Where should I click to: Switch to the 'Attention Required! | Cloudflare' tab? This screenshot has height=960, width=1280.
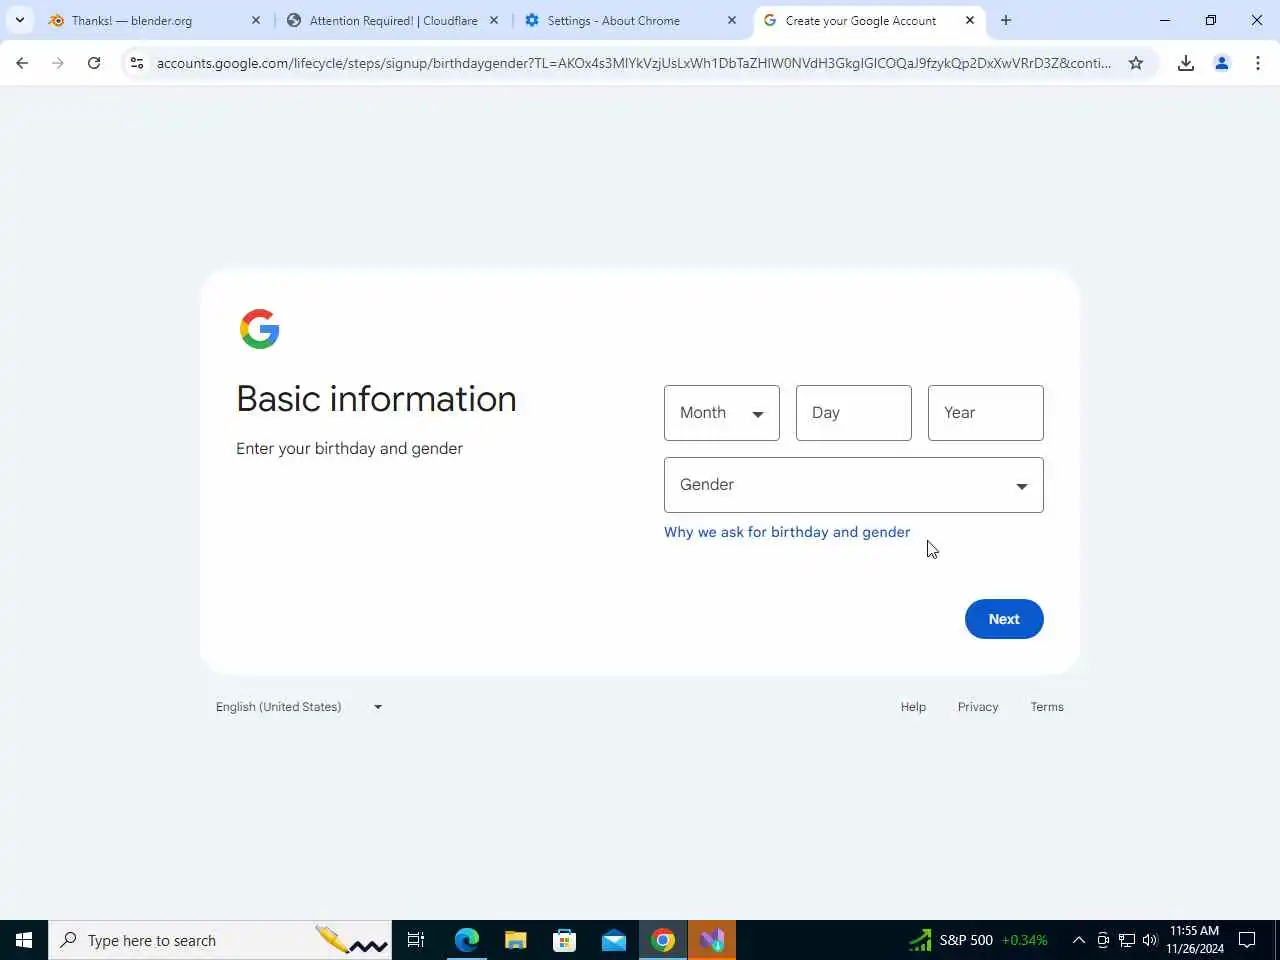pyautogui.click(x=393, y=20)
